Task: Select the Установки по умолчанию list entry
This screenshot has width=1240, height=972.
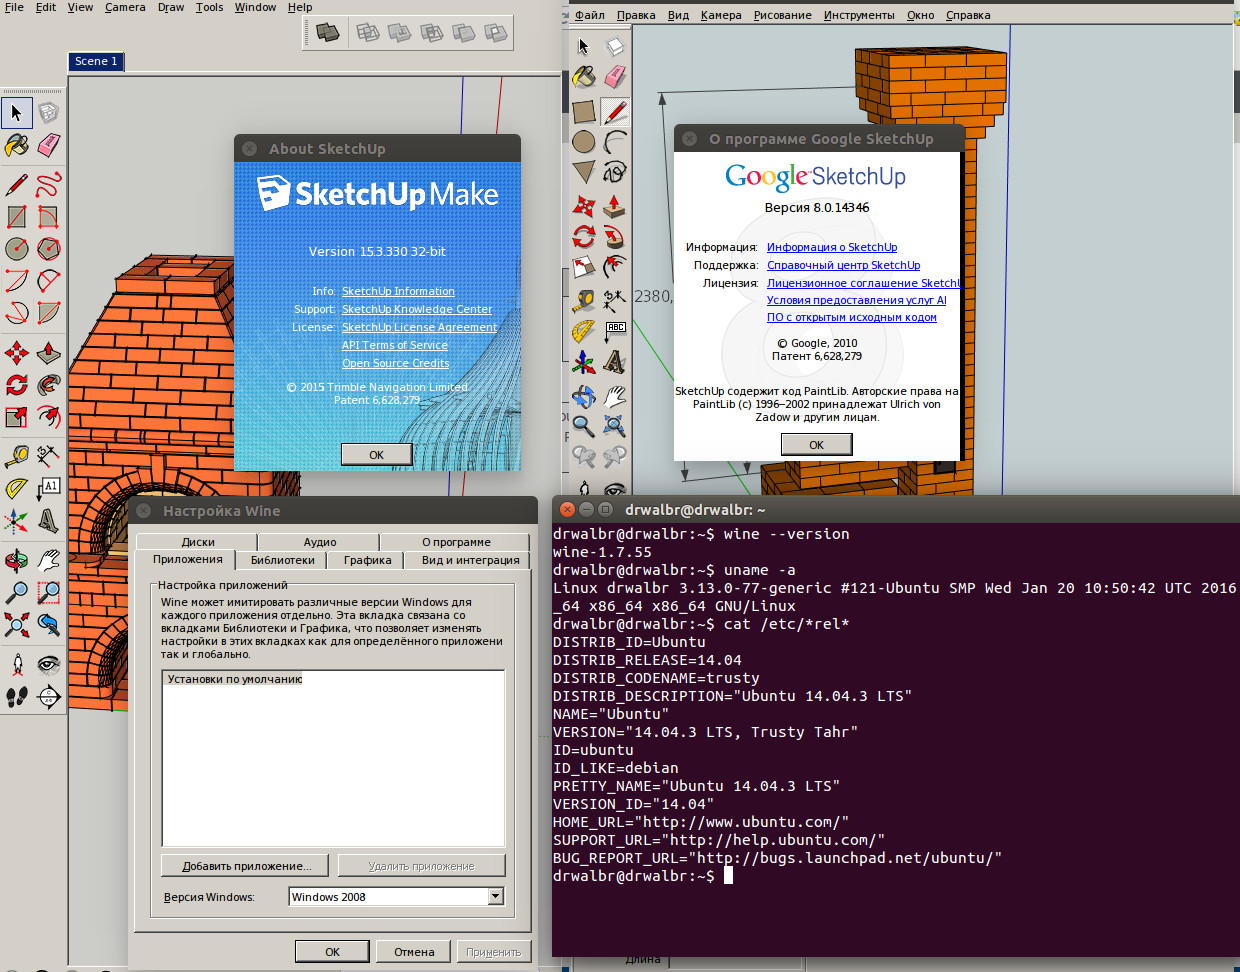Action: pos(235,679)
